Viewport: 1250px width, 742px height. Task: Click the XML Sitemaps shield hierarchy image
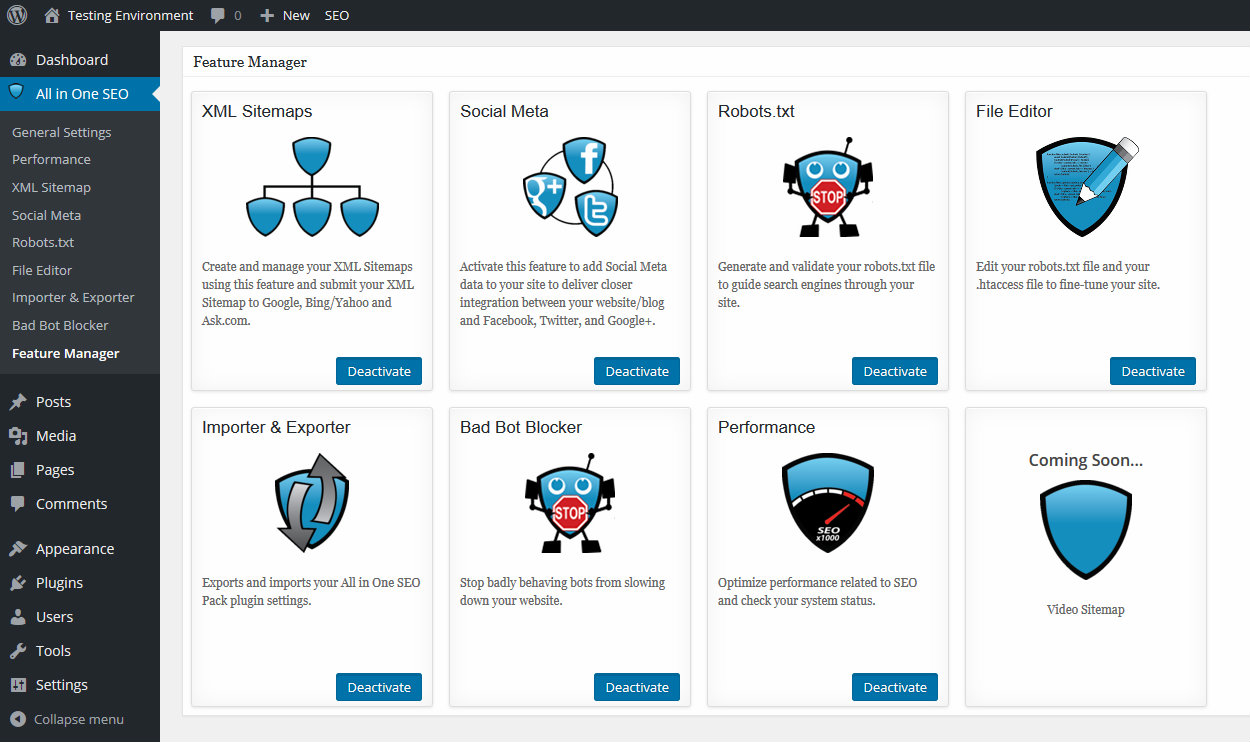(312, 187)
